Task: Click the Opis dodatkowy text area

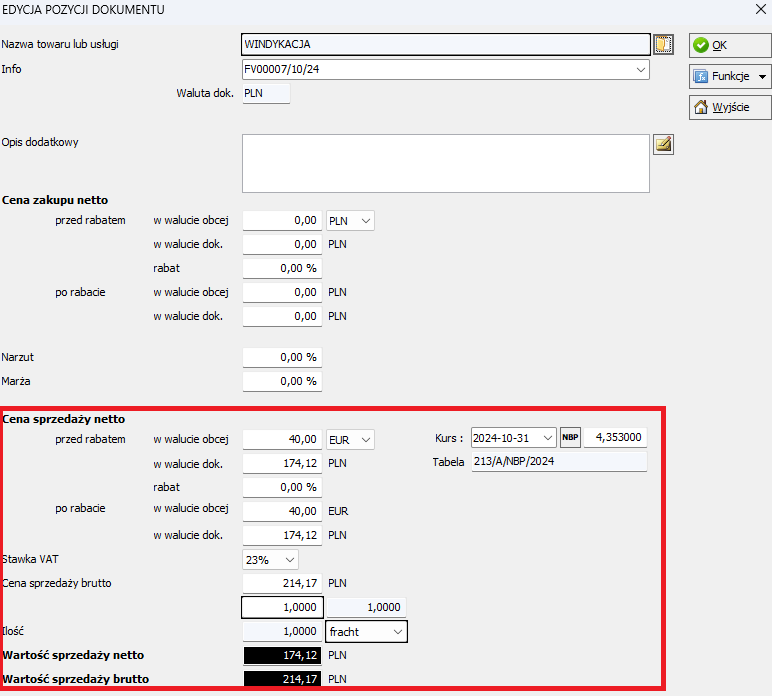Action: [445, 162]
